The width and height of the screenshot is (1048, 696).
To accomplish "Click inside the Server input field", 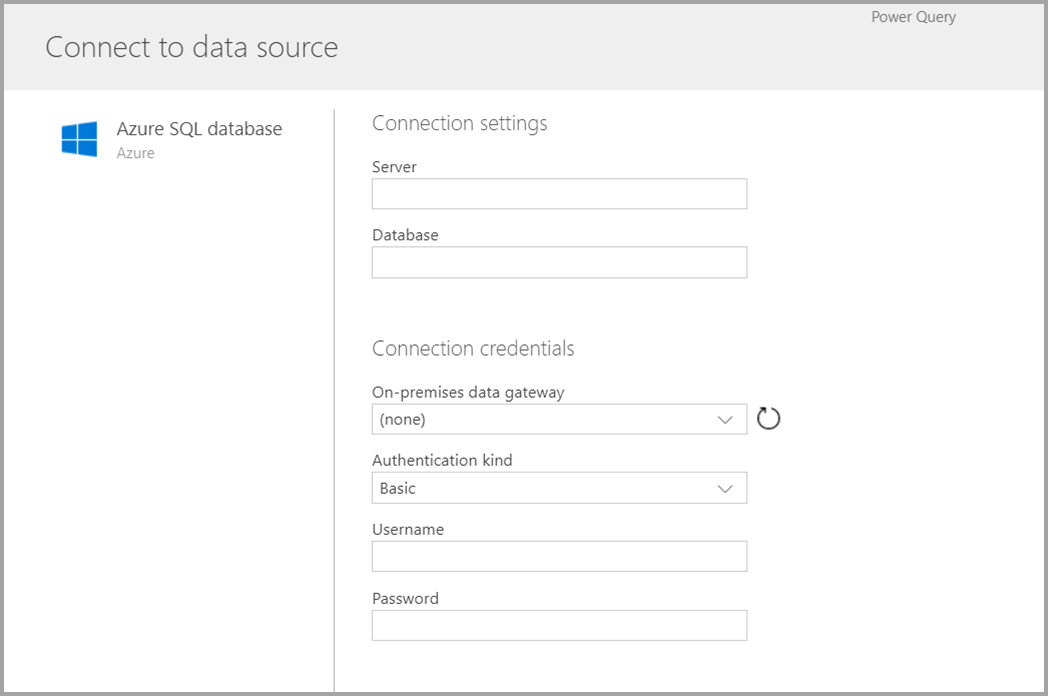I will click(x=559, y=193).
